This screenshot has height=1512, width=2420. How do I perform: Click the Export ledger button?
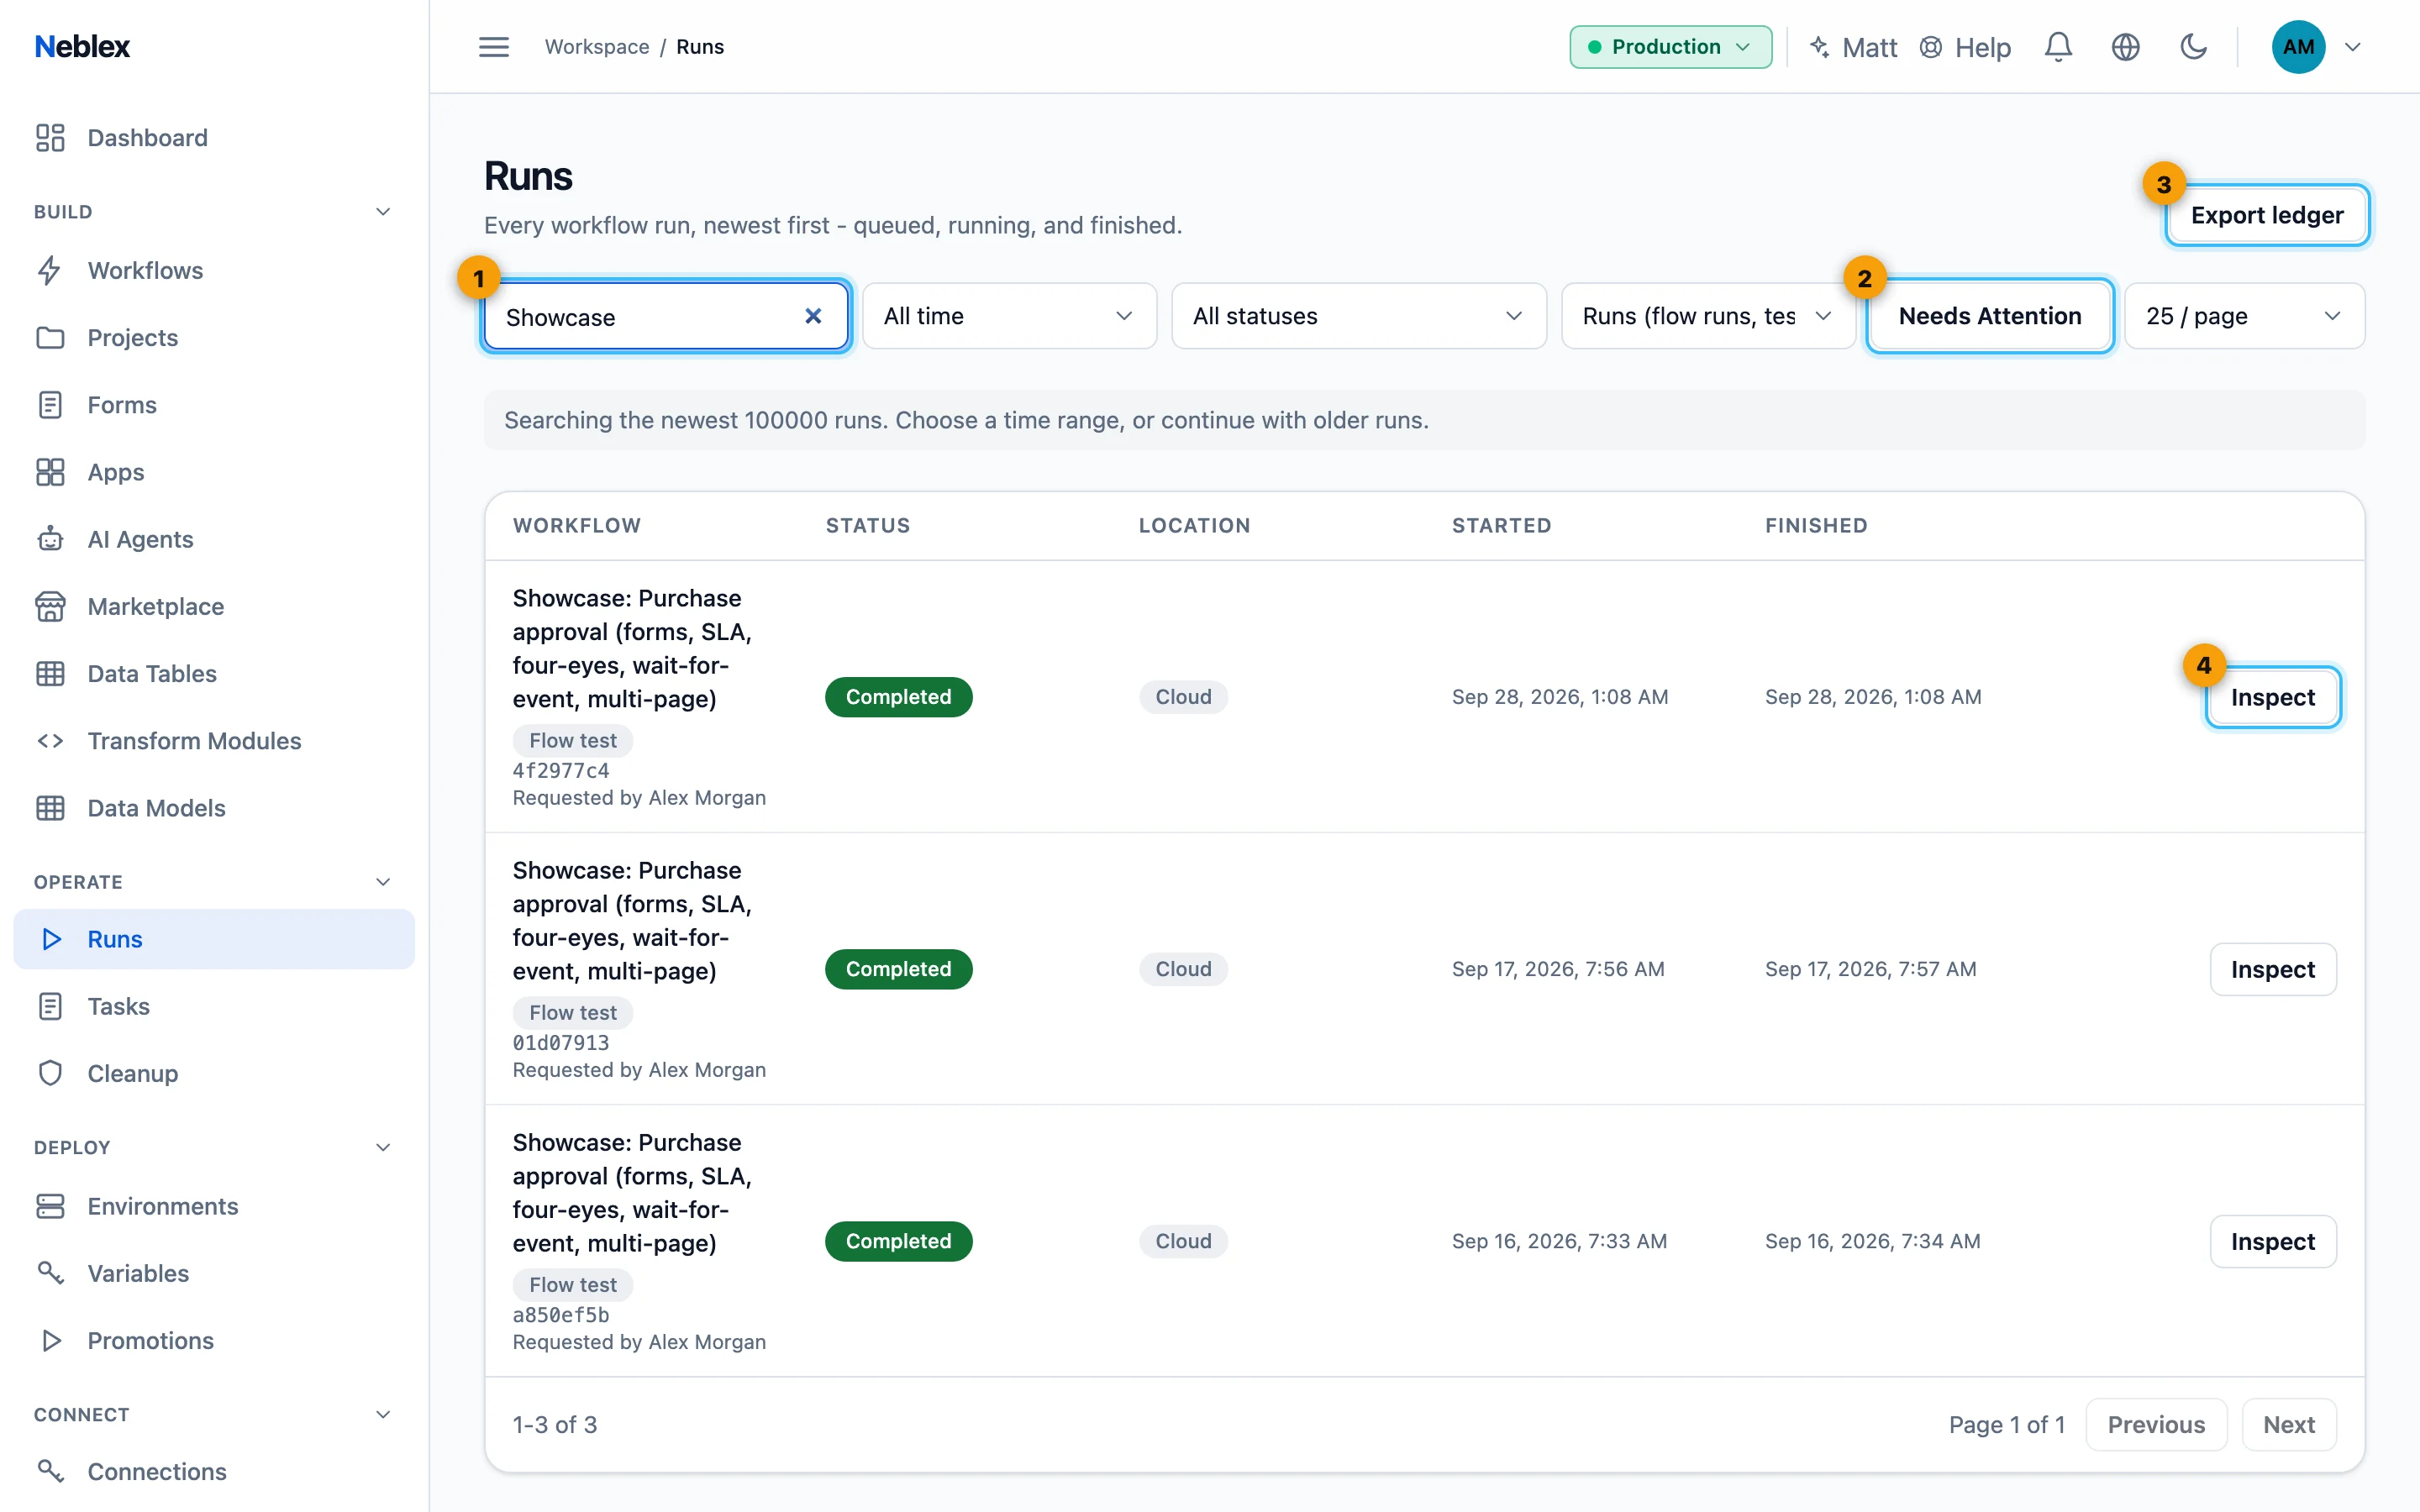click(2266, 215)
